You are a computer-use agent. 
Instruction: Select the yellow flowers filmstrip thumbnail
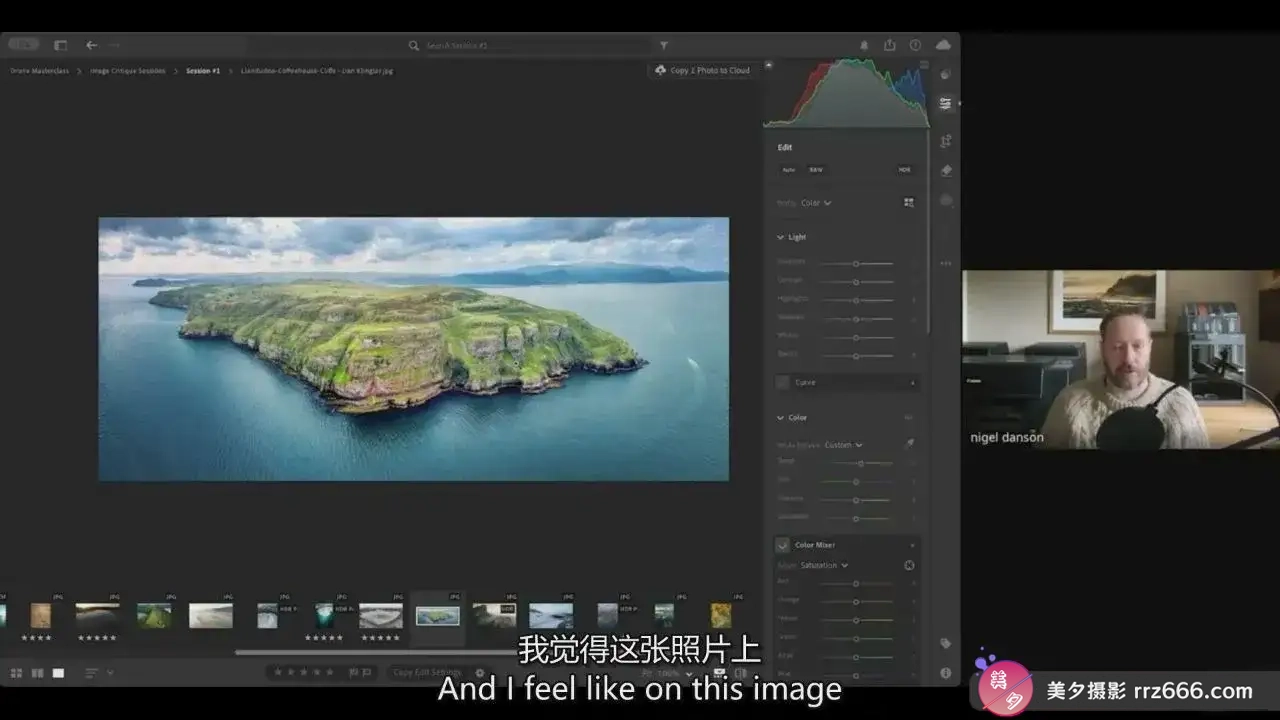[x=721, y=615]
